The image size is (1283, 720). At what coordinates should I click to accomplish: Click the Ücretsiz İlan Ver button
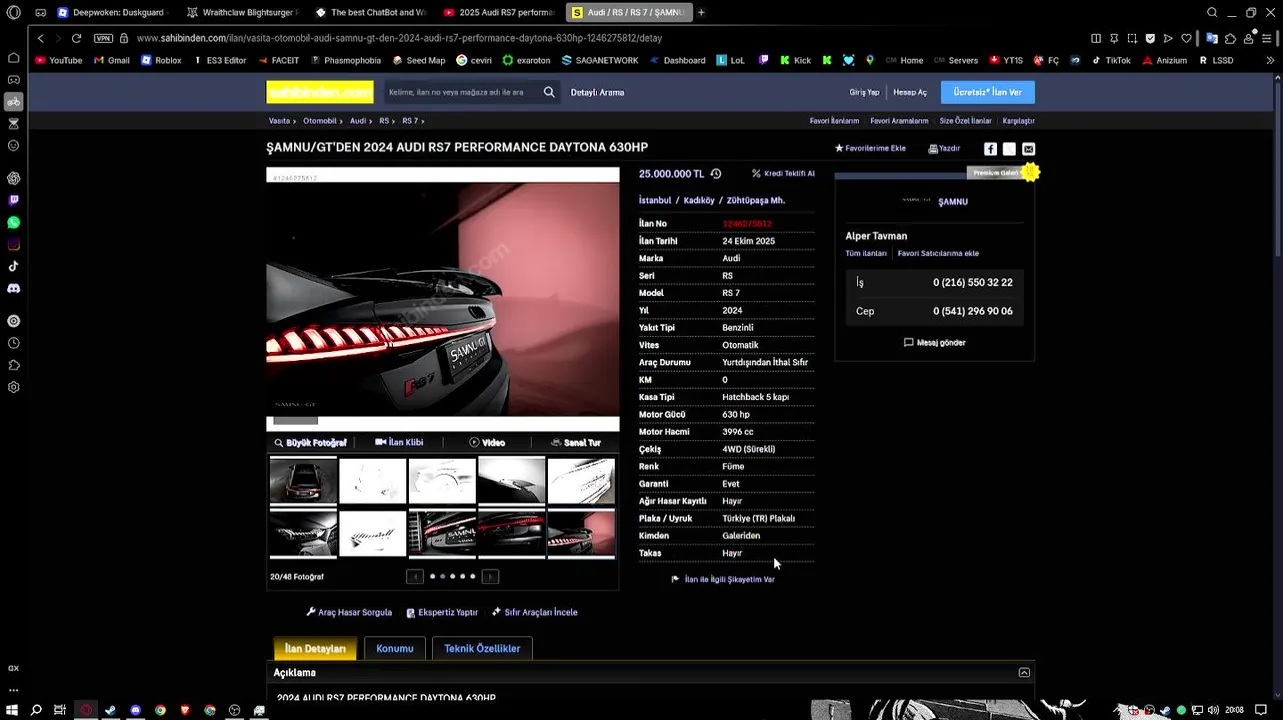(x=988, y=92)
